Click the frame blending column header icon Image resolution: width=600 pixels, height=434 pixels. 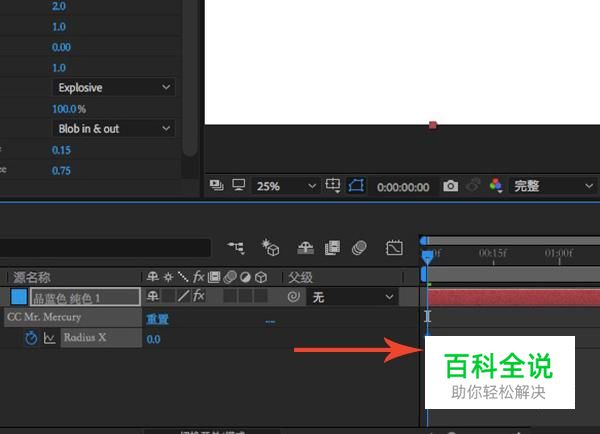pos(214,277)
